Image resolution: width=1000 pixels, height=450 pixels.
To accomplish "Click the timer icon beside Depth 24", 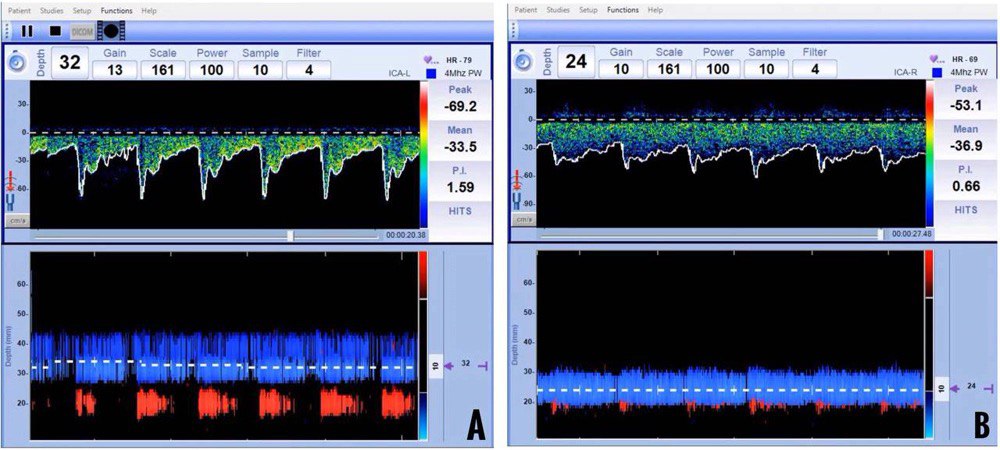I will click(x=524, y=62).
